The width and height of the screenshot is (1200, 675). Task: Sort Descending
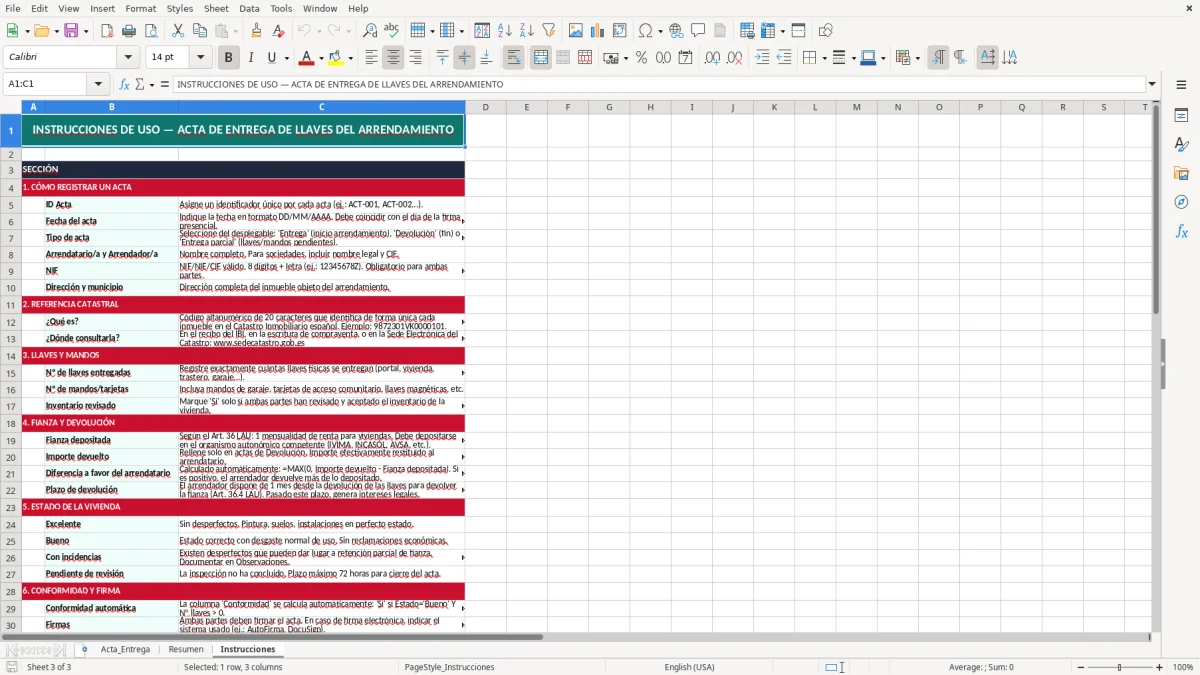[526, 31]
